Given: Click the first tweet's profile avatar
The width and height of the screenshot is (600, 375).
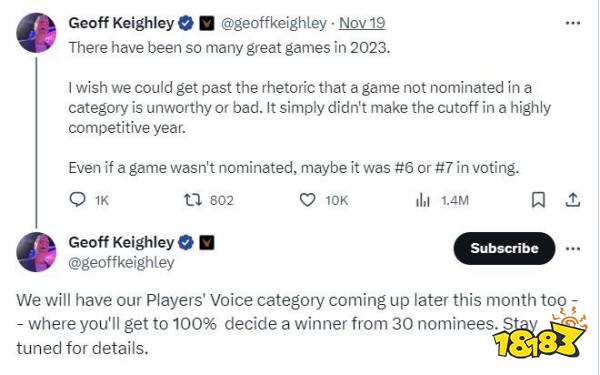Looking at the screenshot, I should tap(36, 33).
